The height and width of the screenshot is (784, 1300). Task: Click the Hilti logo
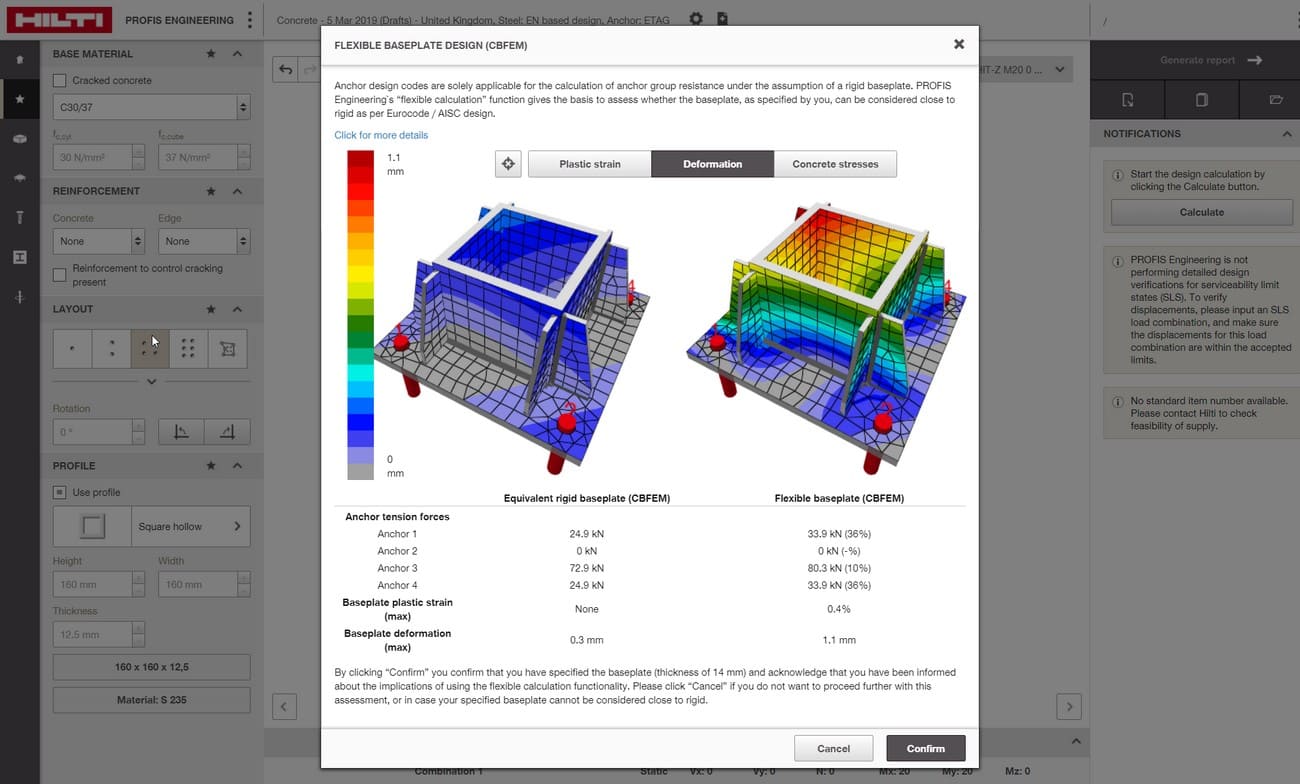(x=59, y=20)
